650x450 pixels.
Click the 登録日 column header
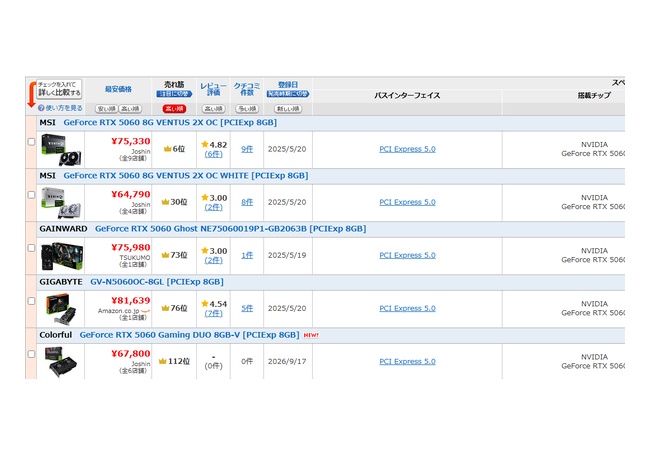(288, 85)
